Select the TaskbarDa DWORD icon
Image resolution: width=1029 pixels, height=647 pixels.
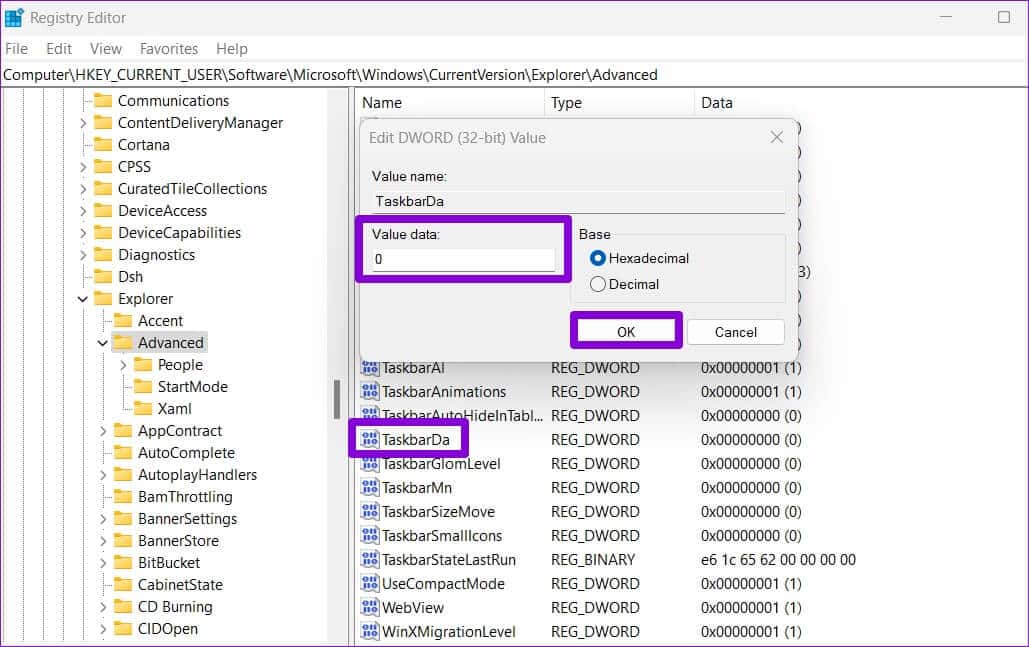coord(370,439)
